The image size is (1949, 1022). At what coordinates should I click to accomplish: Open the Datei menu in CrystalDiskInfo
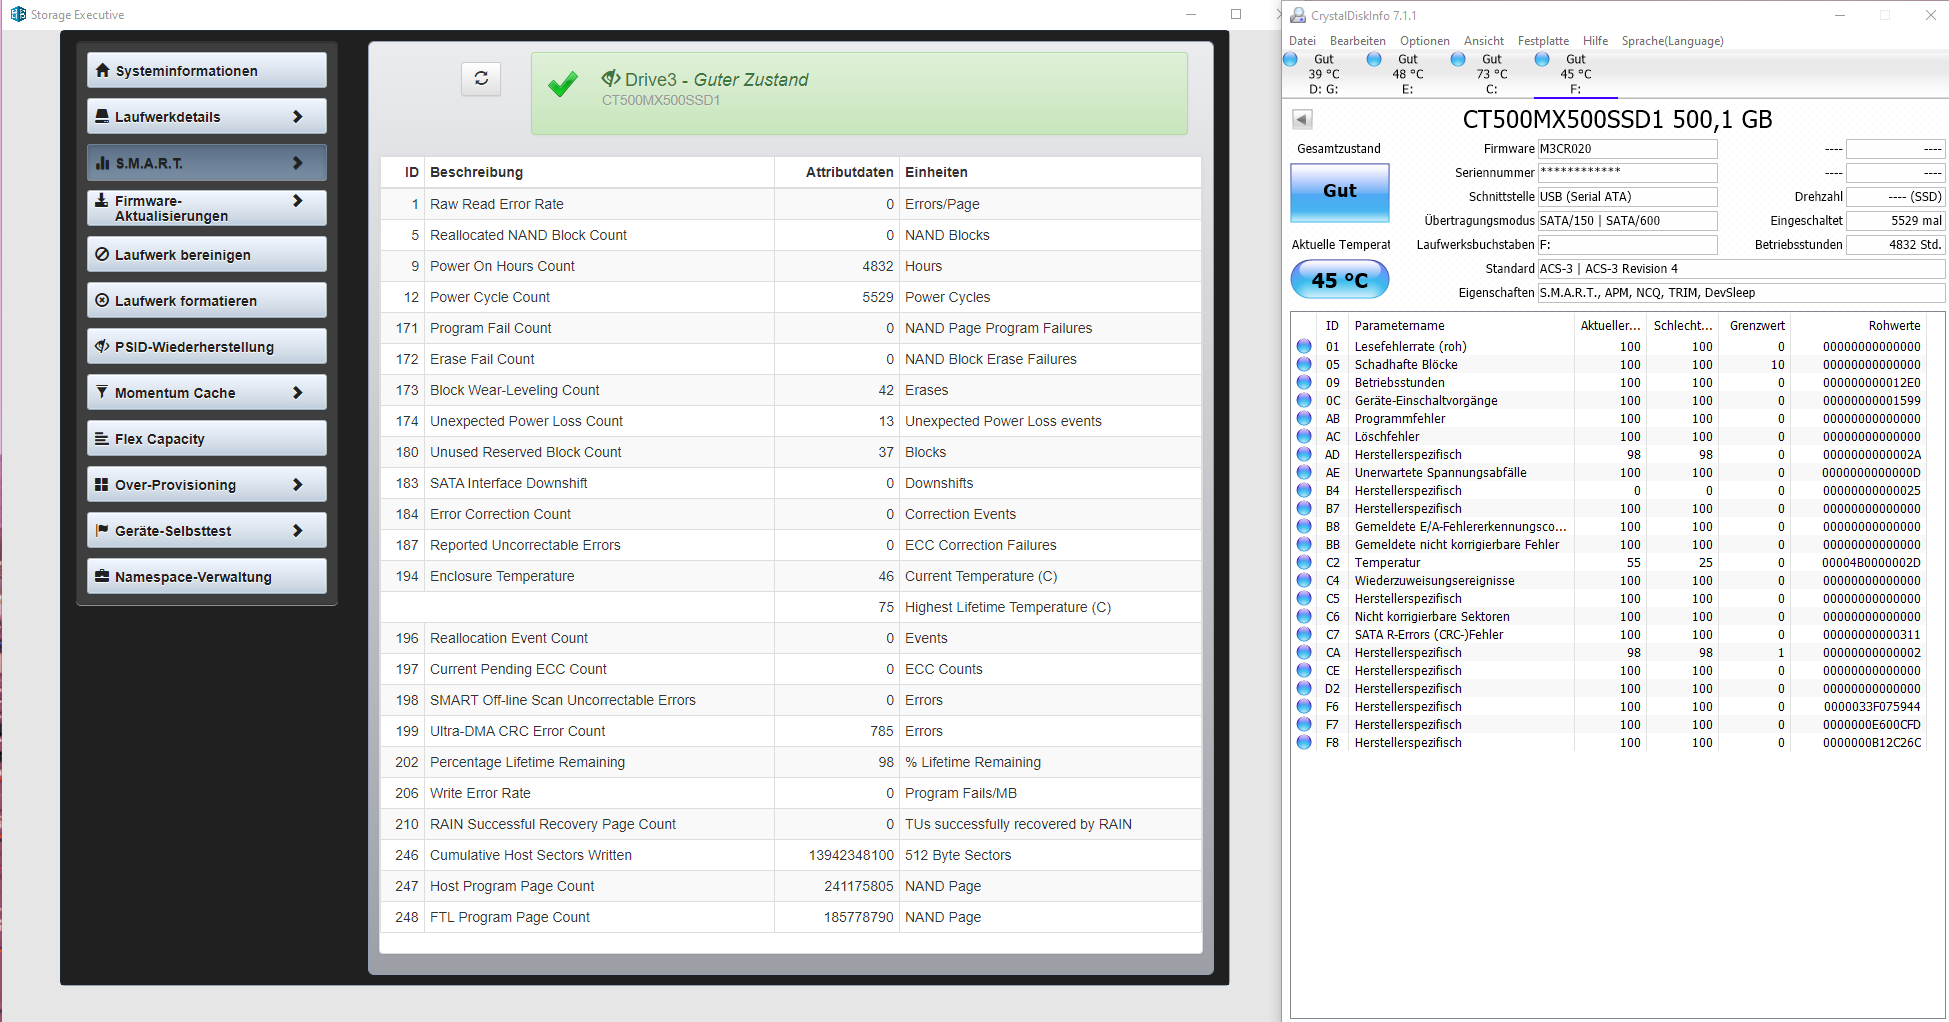click(1302, 41)
